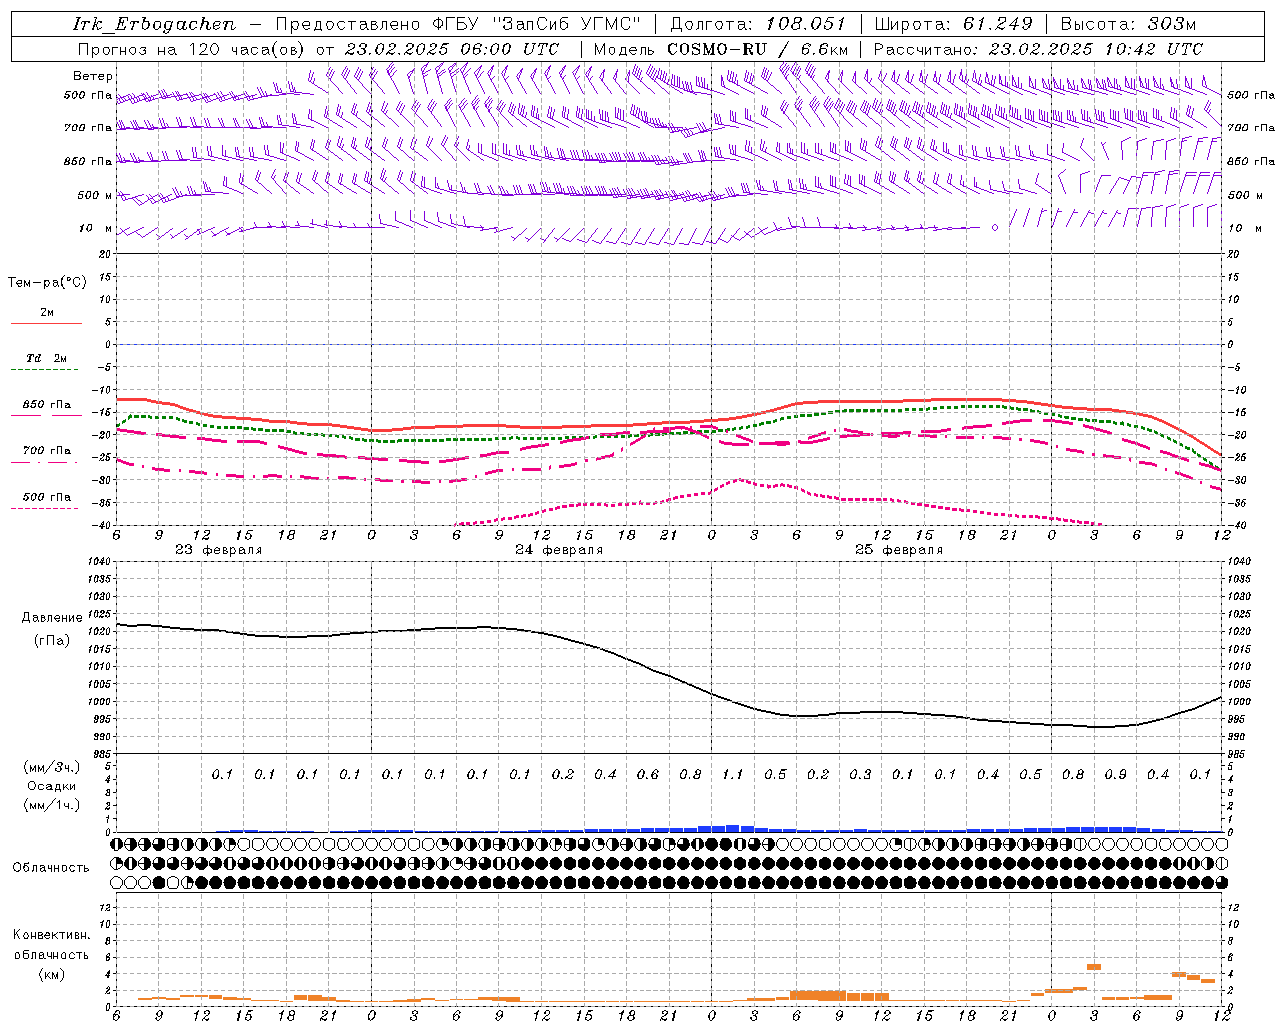Click the Осадки label
The width and height of the screenshot is (1280, 1024).
[52, 786]
